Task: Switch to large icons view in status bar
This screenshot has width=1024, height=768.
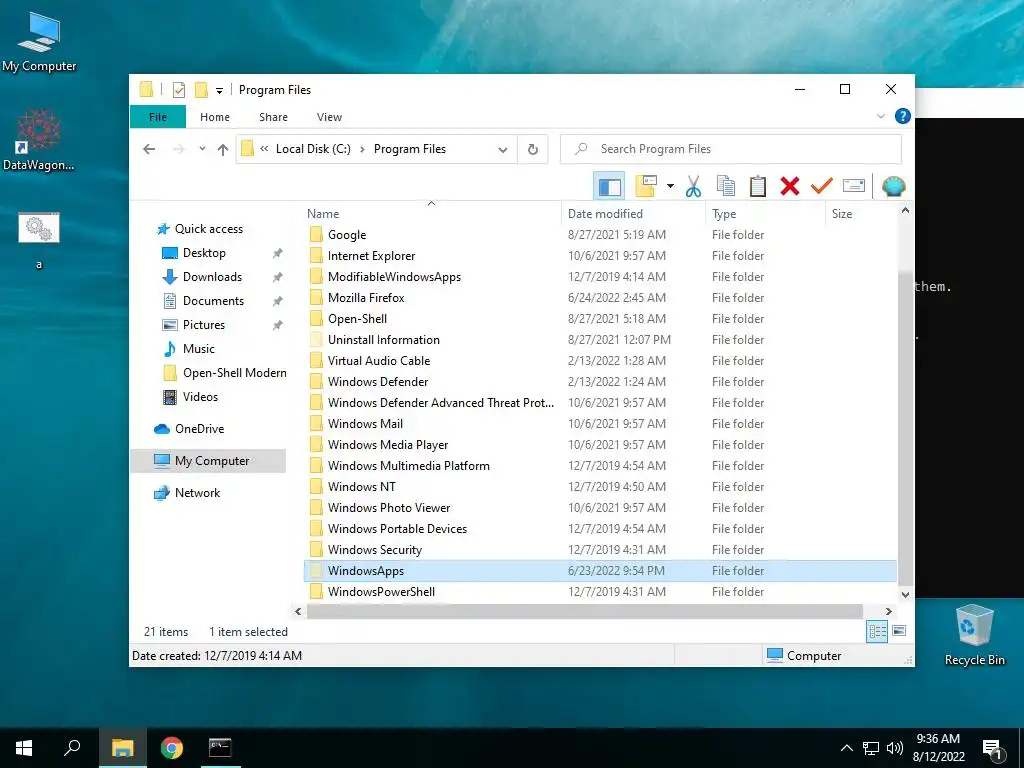Action: pyautogui.click(x=899, y=631)
